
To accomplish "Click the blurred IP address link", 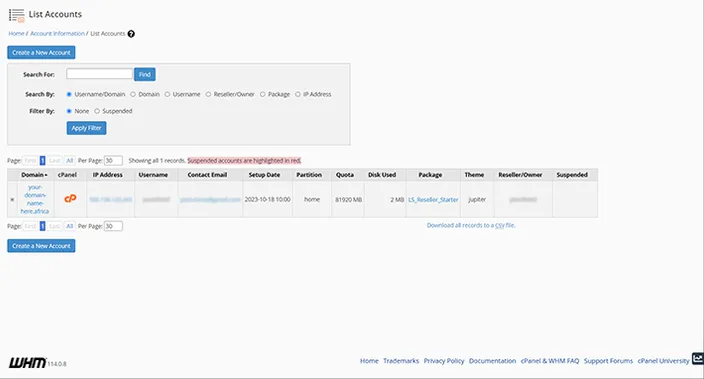I will click(x=110, y=199).
